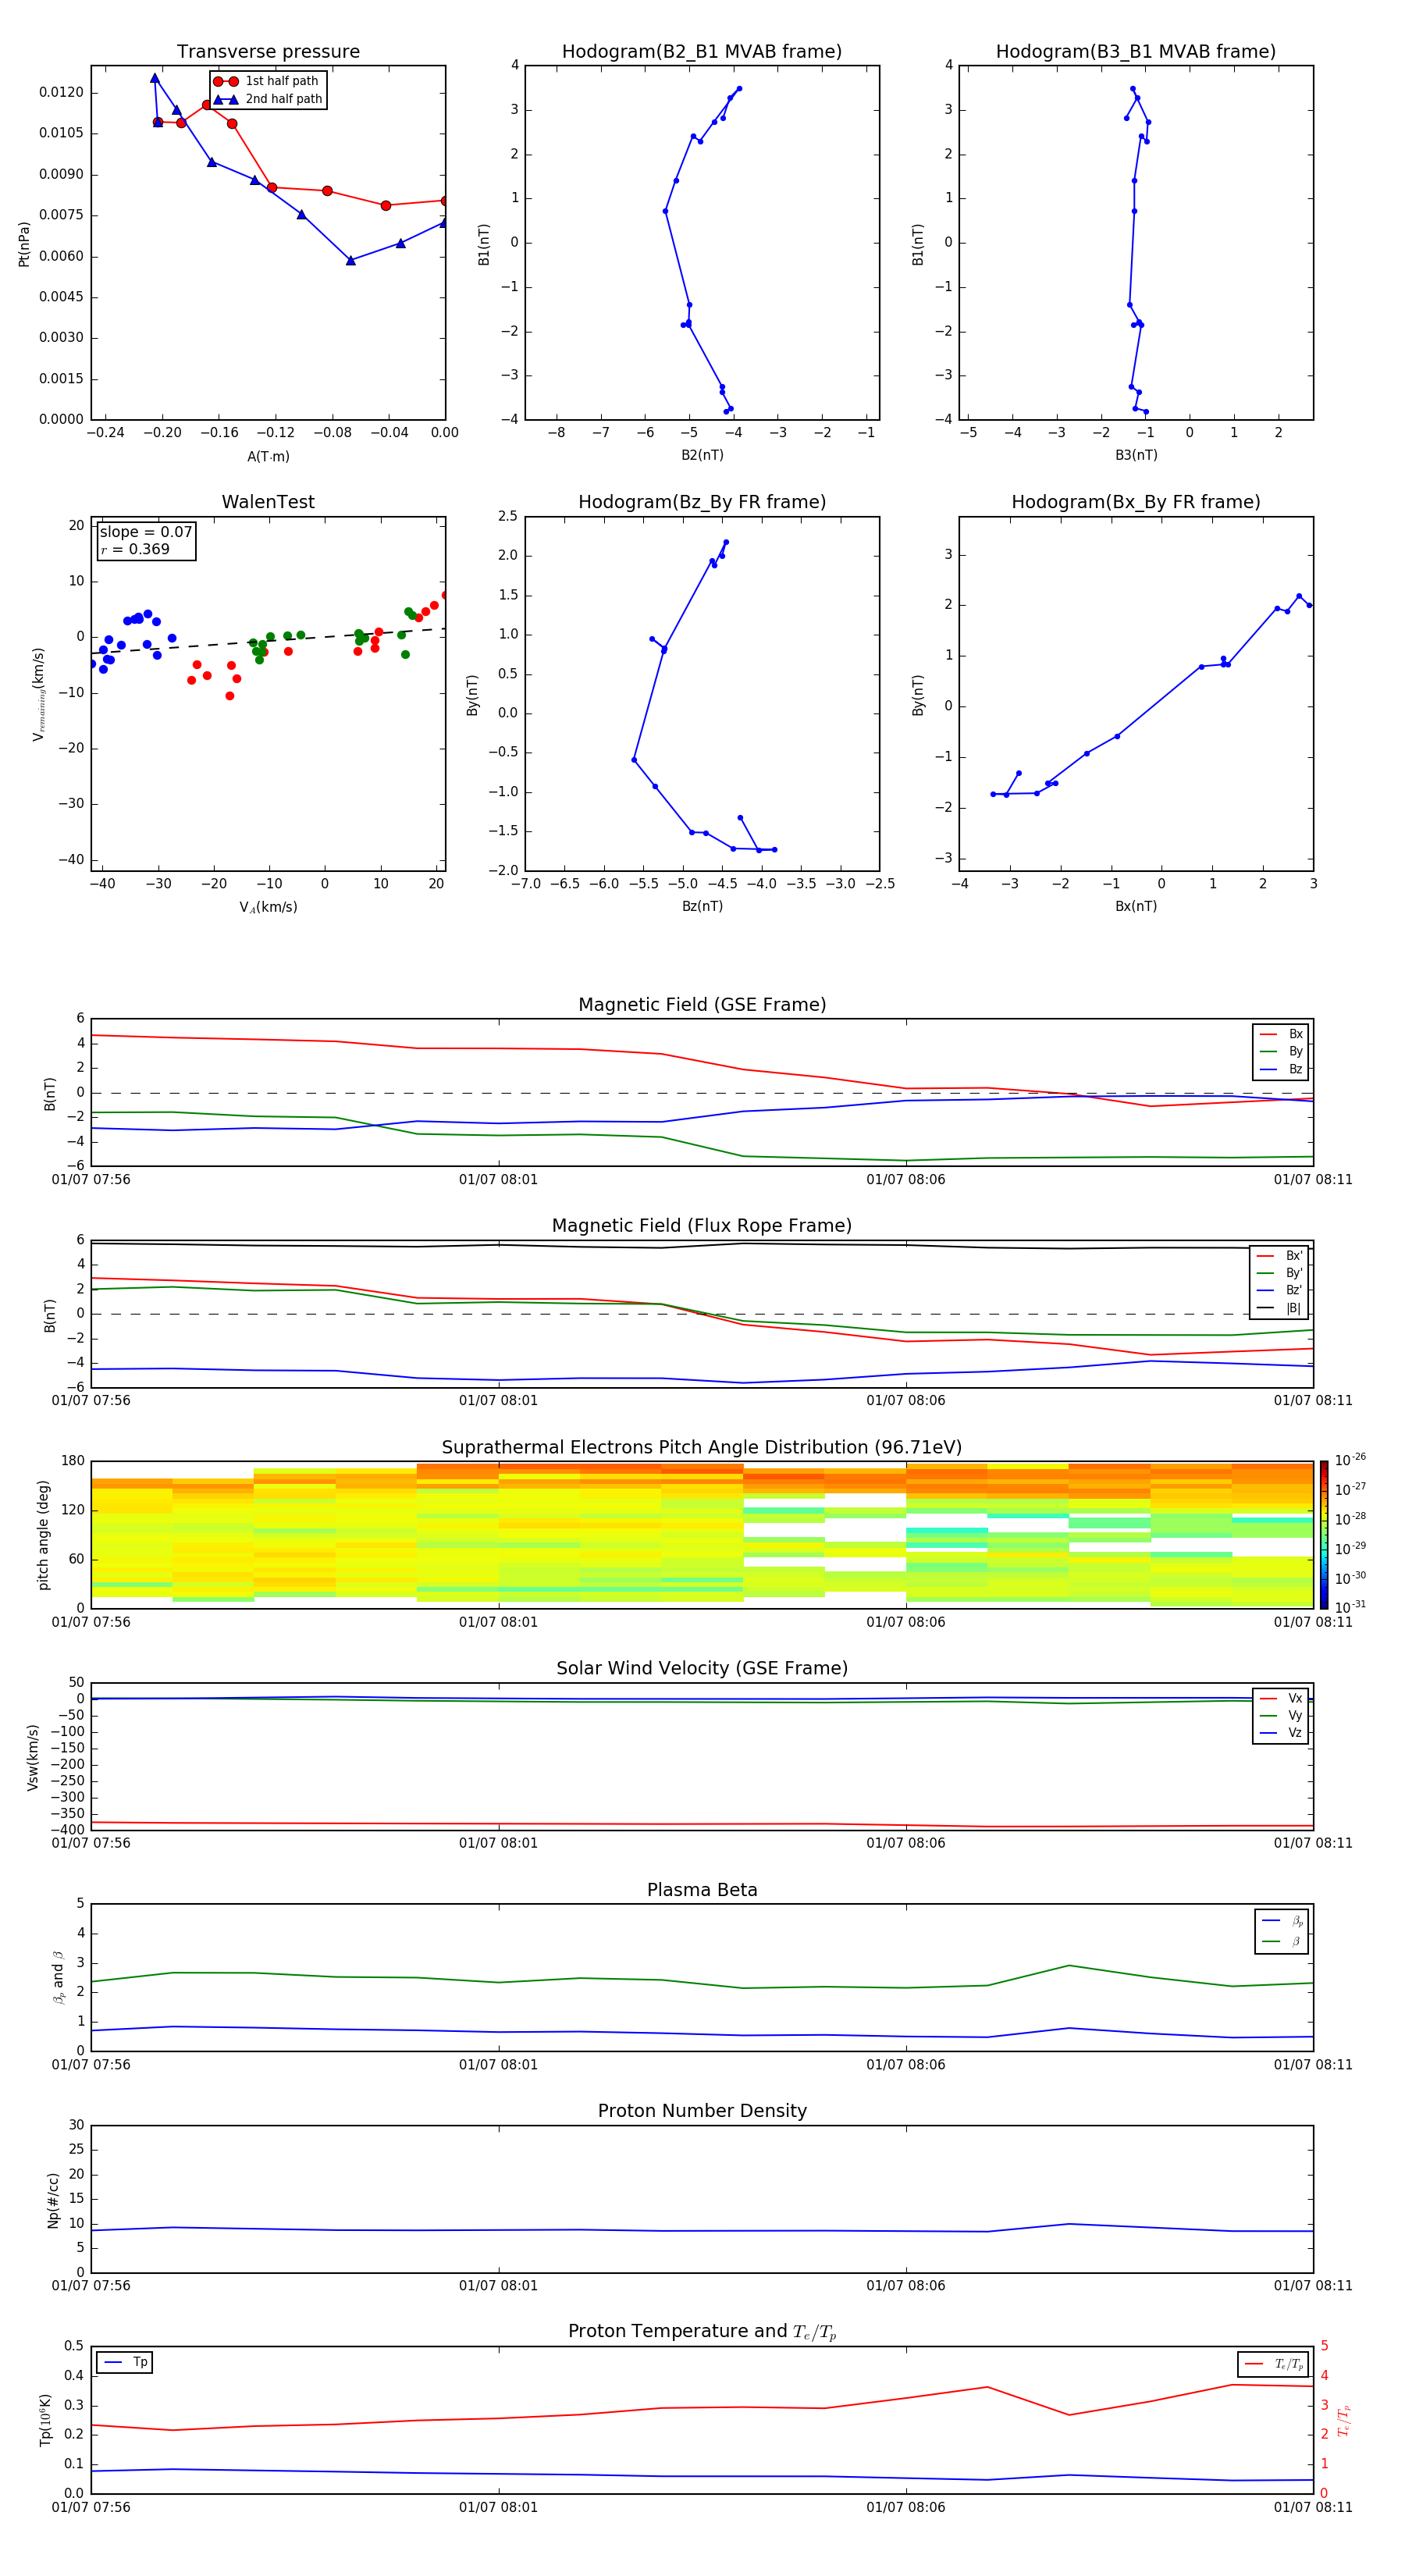Select the 'Bz(nT)' x-axis label
The width and height of the screenshot is (1405, 2576).
(702, 906)
